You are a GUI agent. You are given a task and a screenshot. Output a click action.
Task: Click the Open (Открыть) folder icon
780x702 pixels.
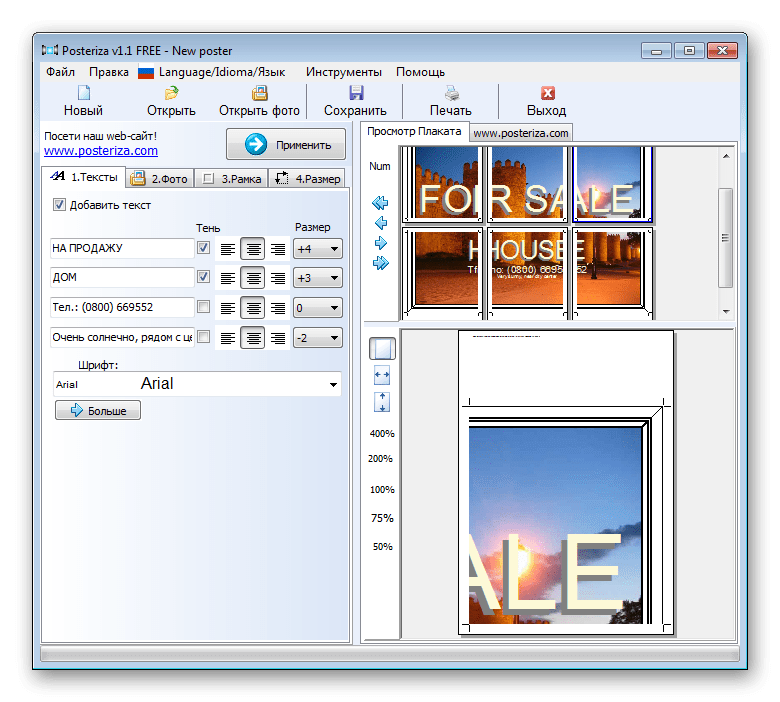[x=171, y=94]
